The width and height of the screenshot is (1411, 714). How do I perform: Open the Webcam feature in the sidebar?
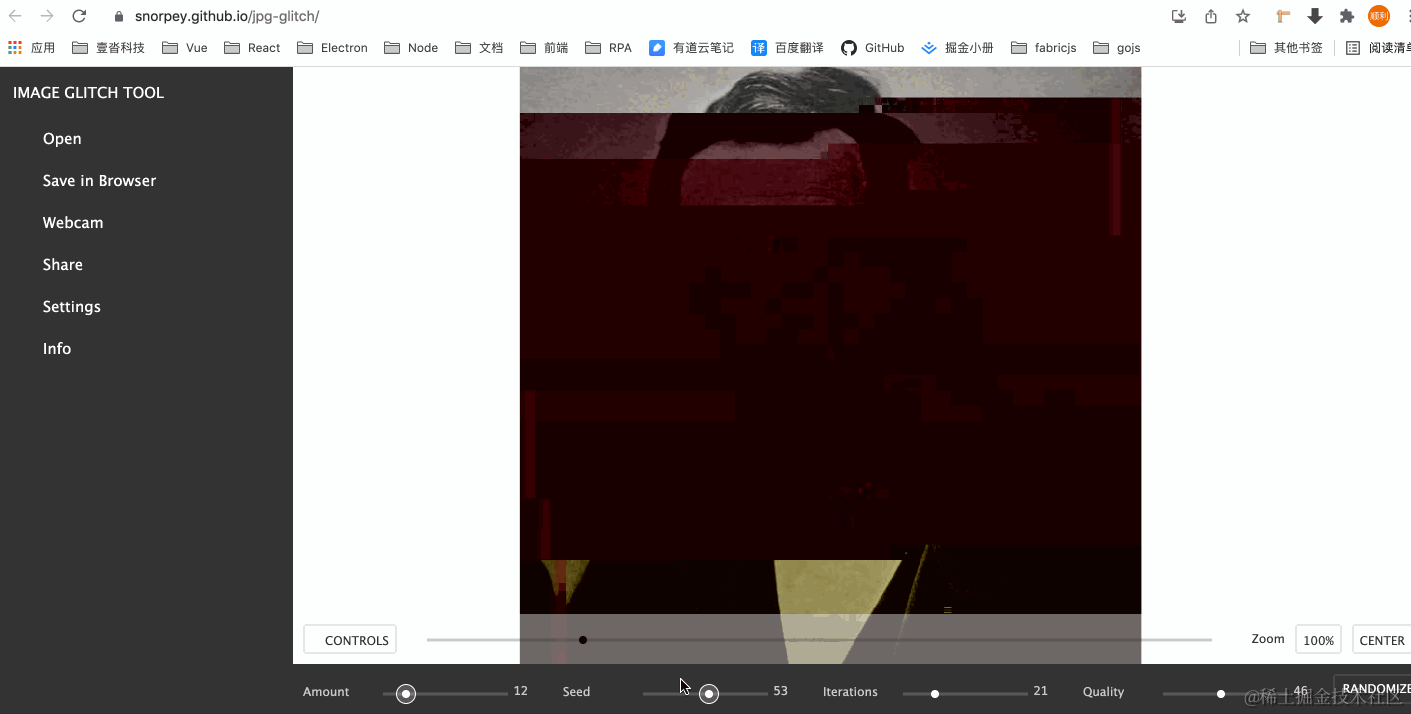72,222
